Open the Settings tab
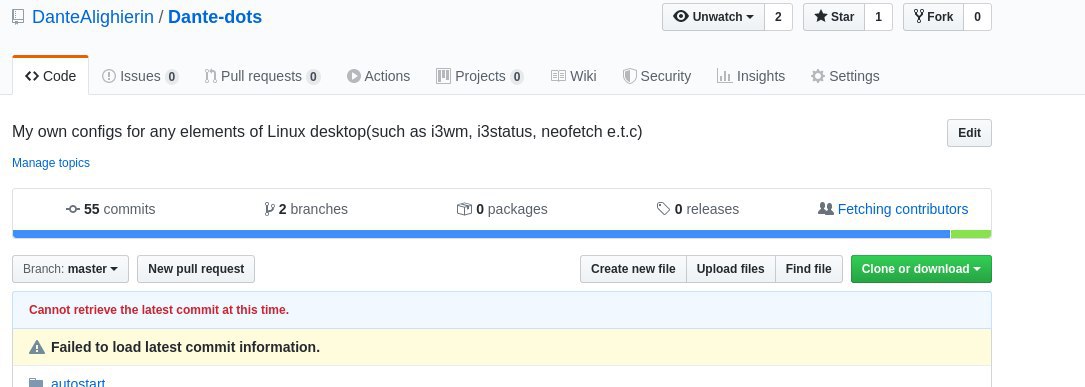 pyautogui.click(x=845, y=76)
